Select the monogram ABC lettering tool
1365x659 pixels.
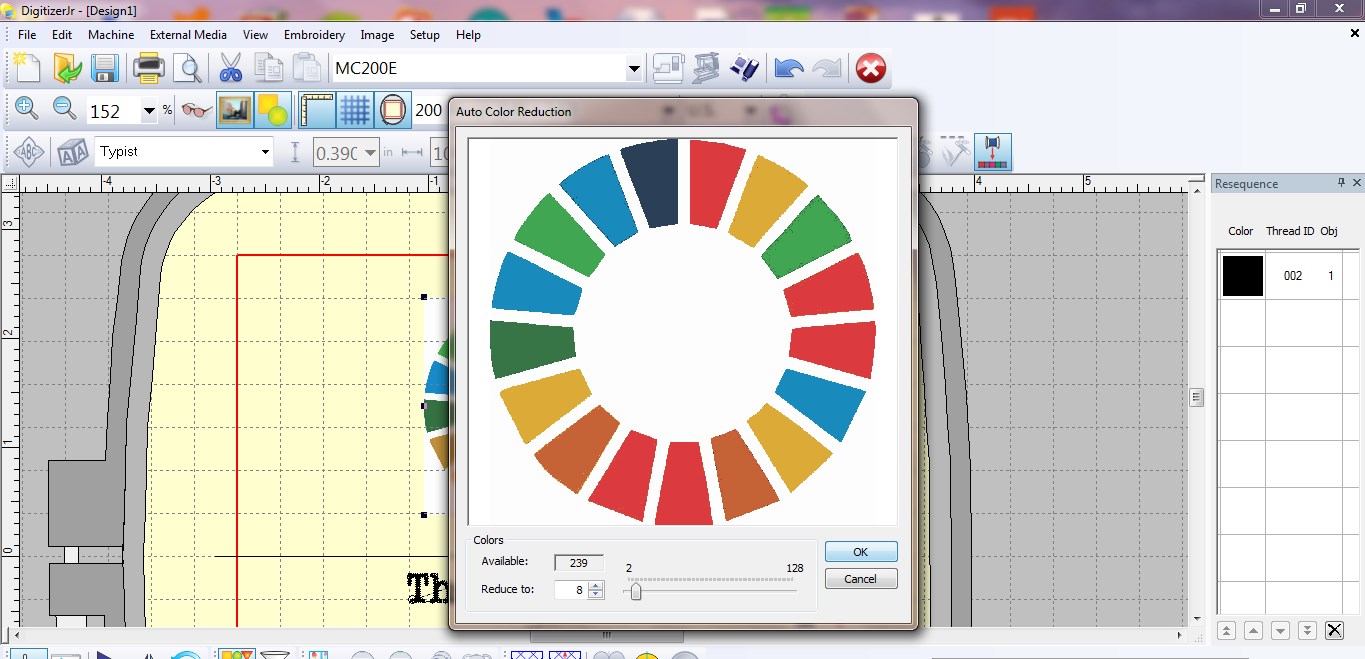point(30,152)
